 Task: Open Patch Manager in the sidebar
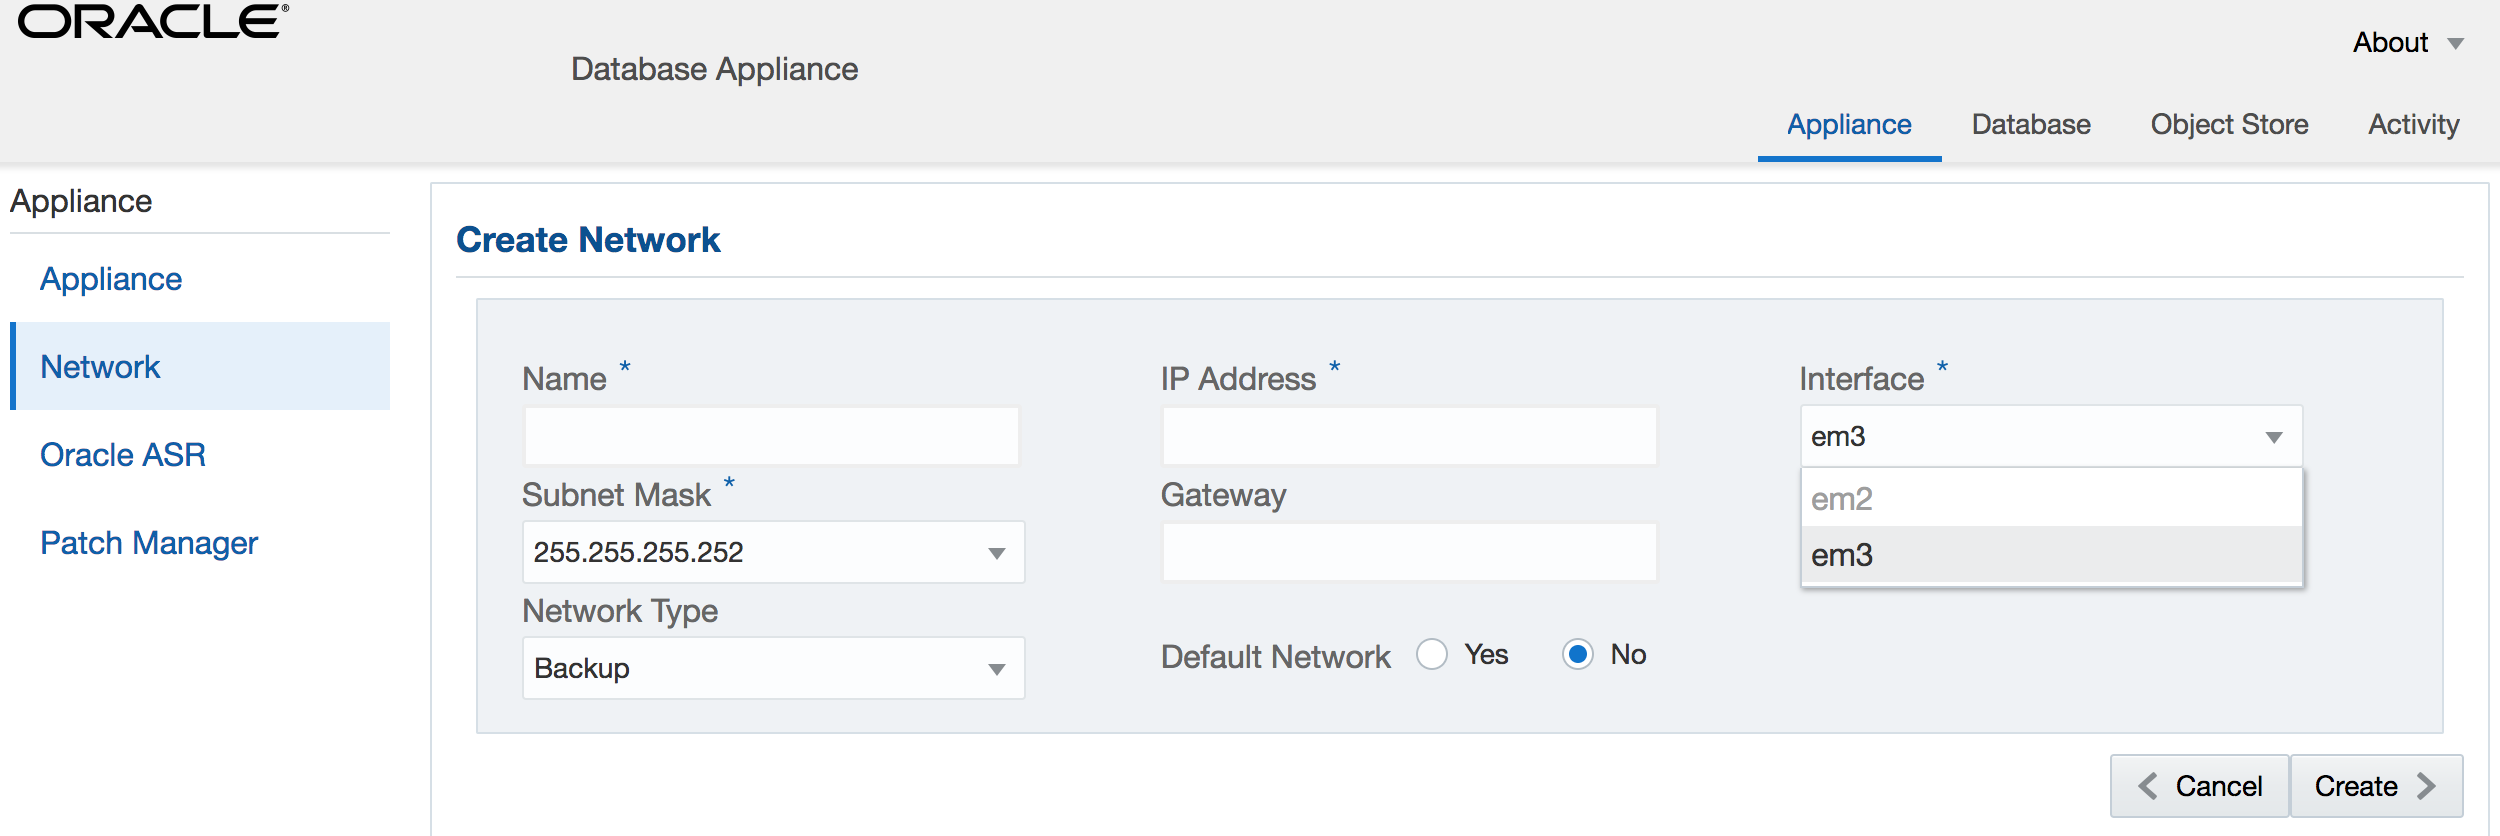tap(149, 543)
